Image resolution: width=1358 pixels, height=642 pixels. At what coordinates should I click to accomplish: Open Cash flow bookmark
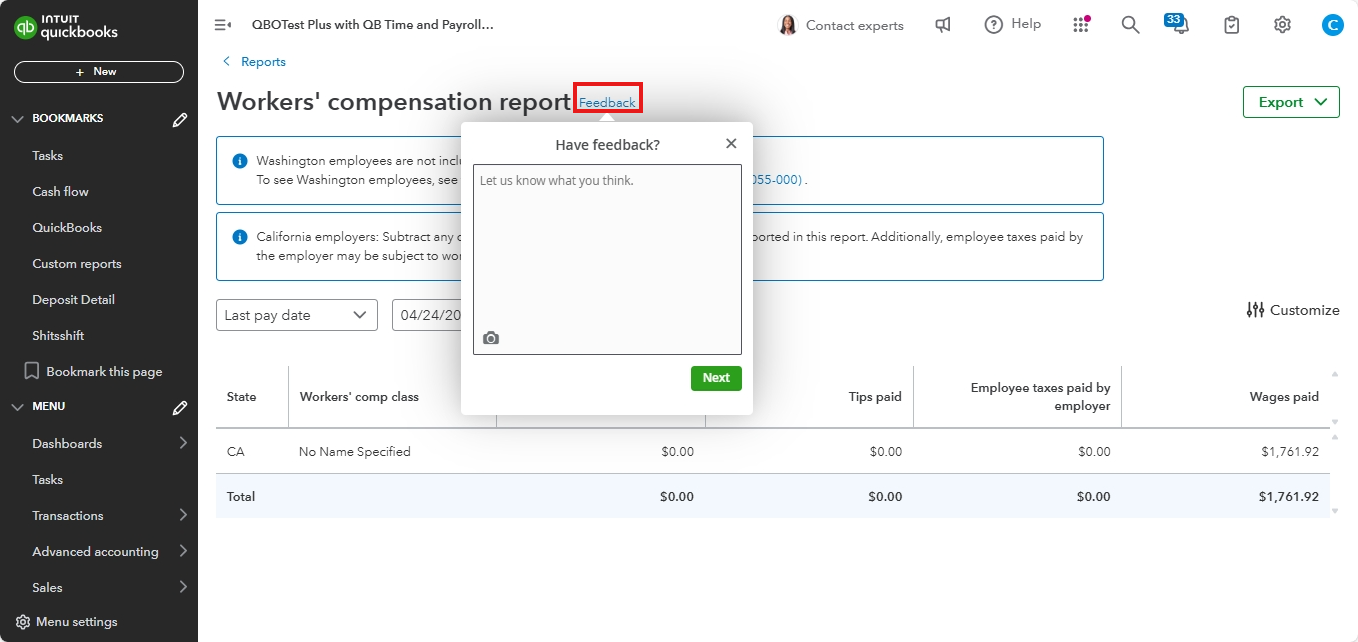click(60, 192)
